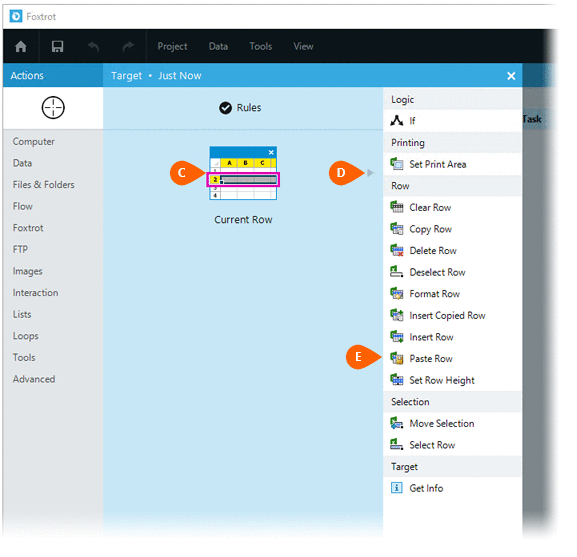Choose the Paste Row action label
This screenshot has height=557, width=577.
431,359
